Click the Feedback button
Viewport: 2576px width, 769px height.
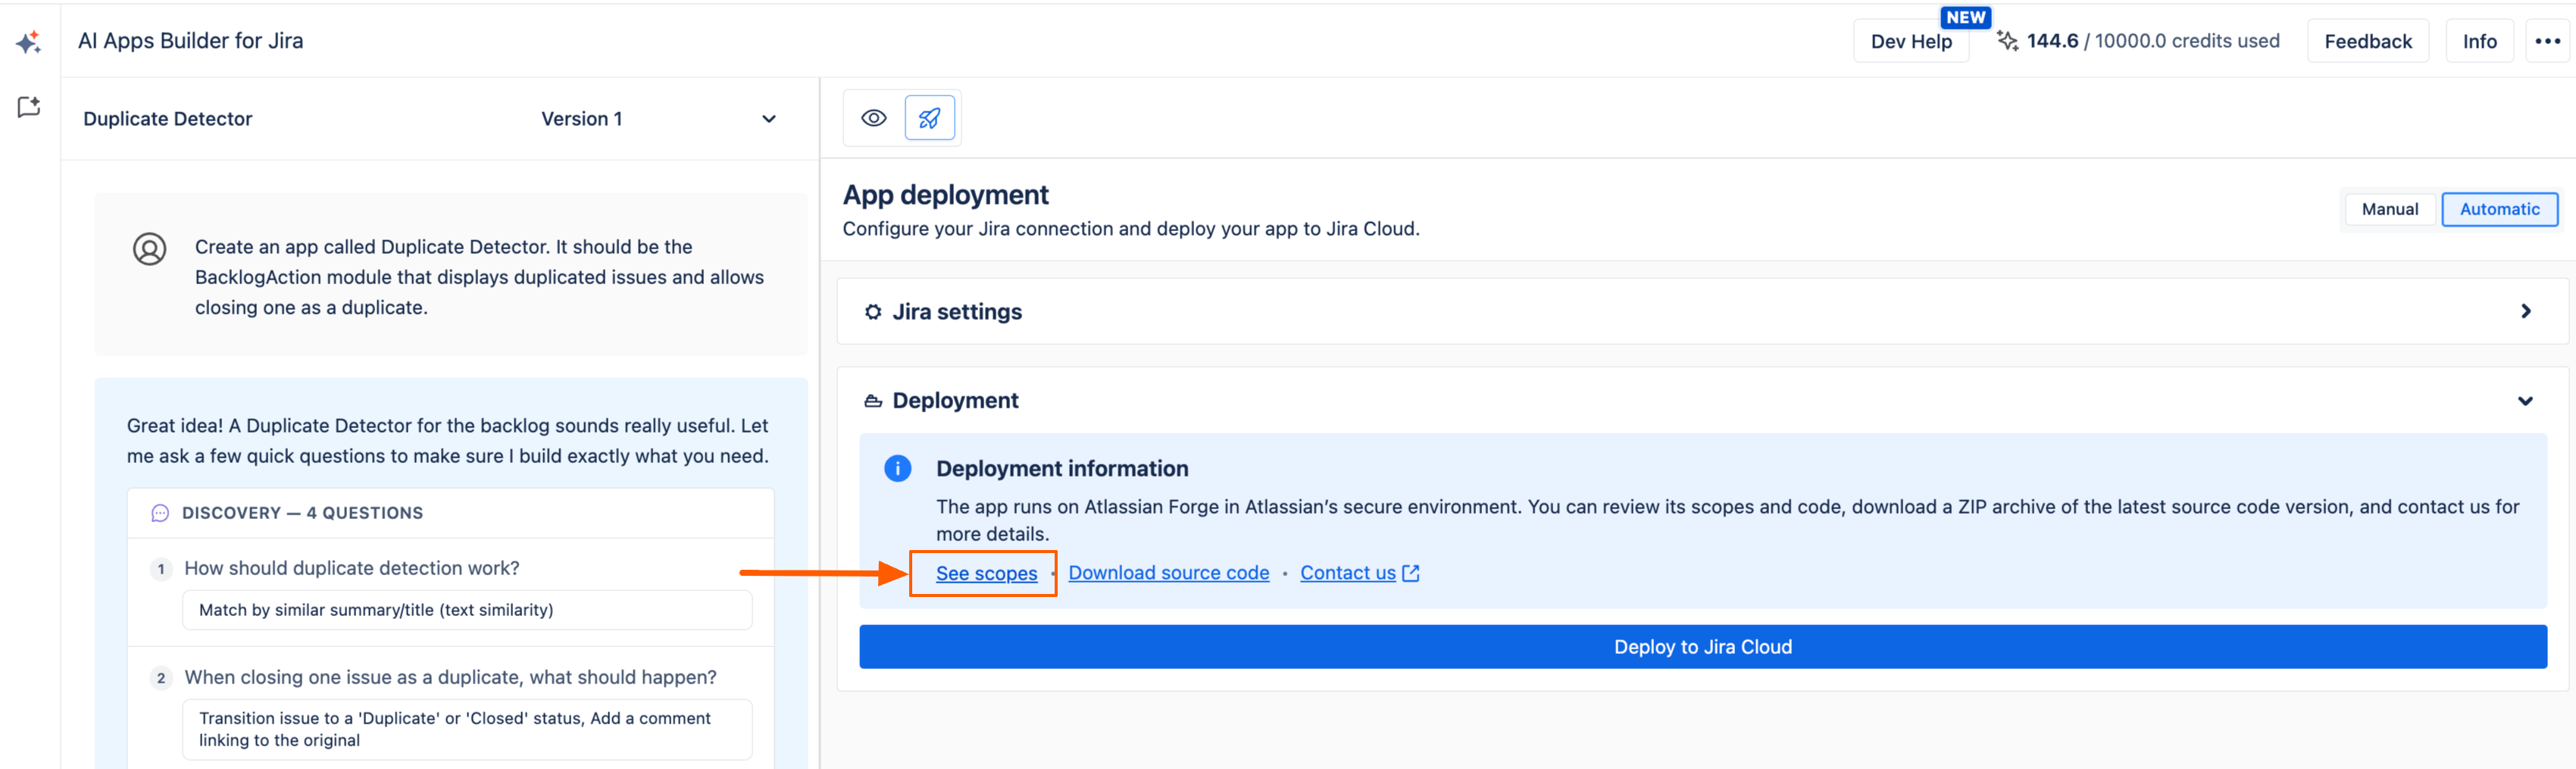click(x=2367, y=41)
